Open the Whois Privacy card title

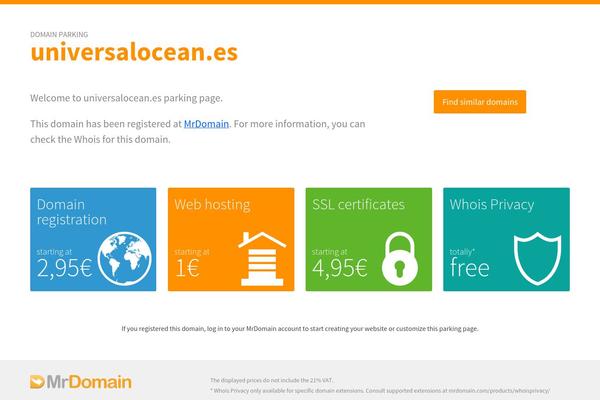click(x=492, y=204)
